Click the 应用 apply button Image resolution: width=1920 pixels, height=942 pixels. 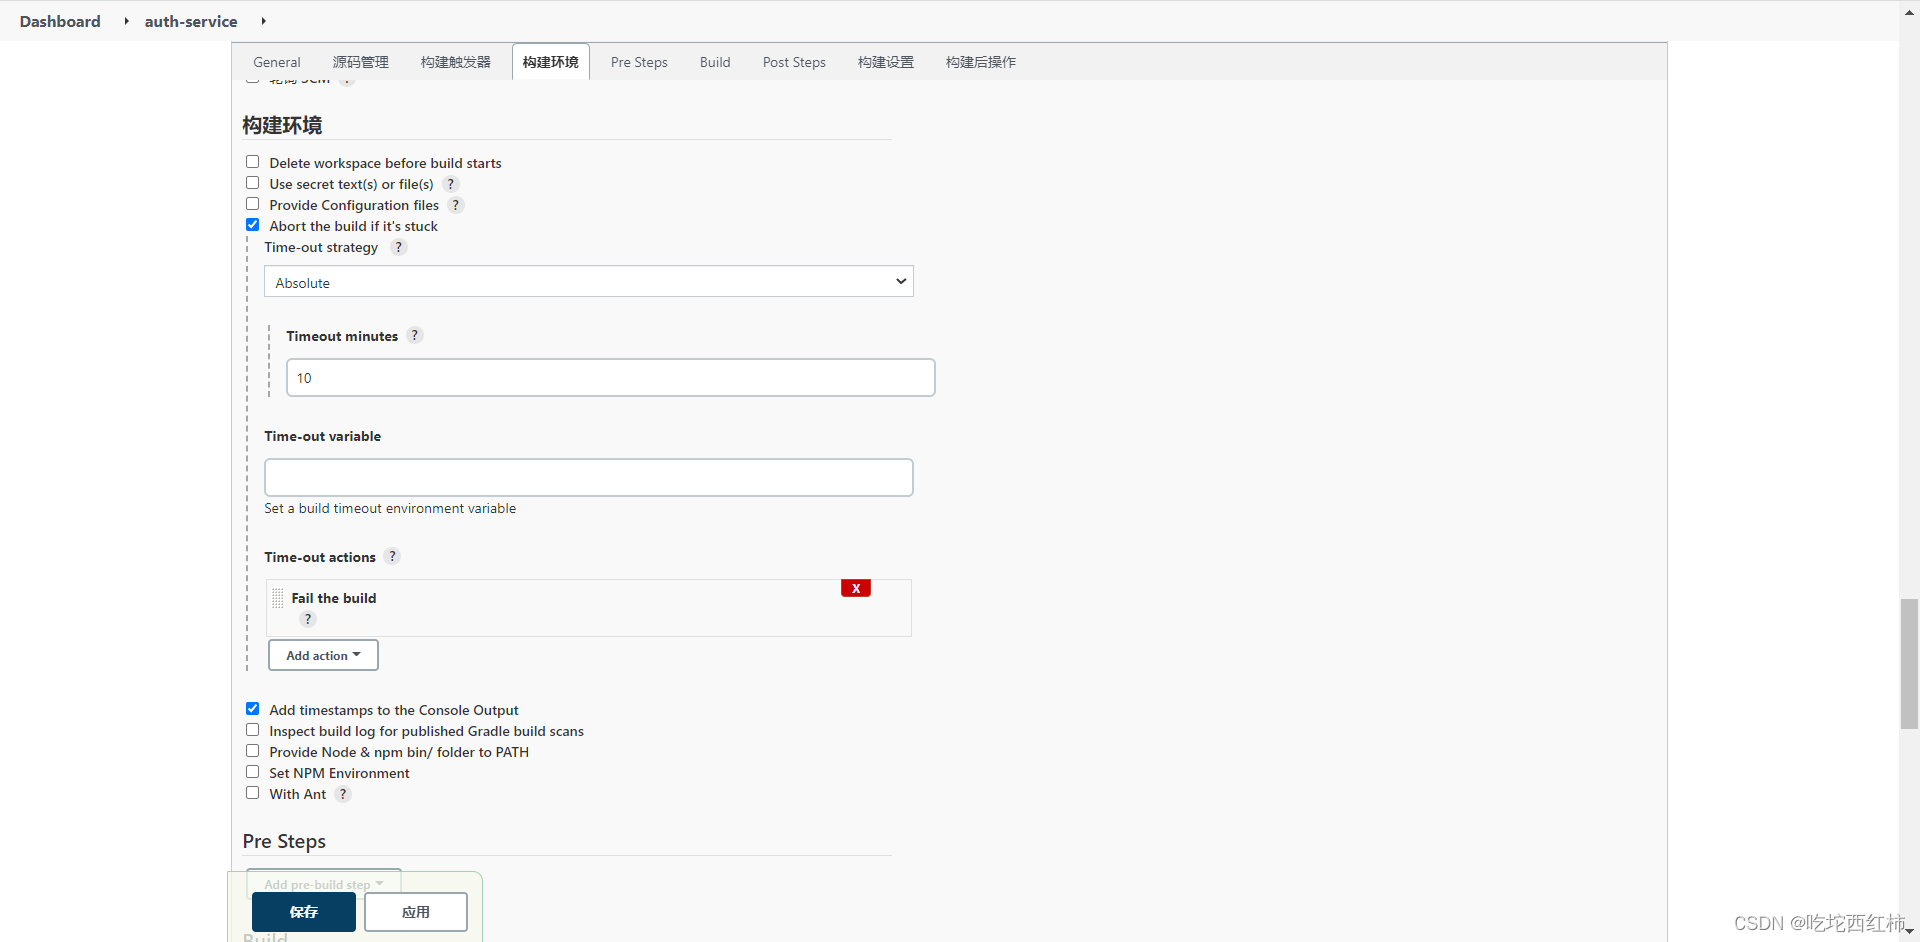[416, 912]
